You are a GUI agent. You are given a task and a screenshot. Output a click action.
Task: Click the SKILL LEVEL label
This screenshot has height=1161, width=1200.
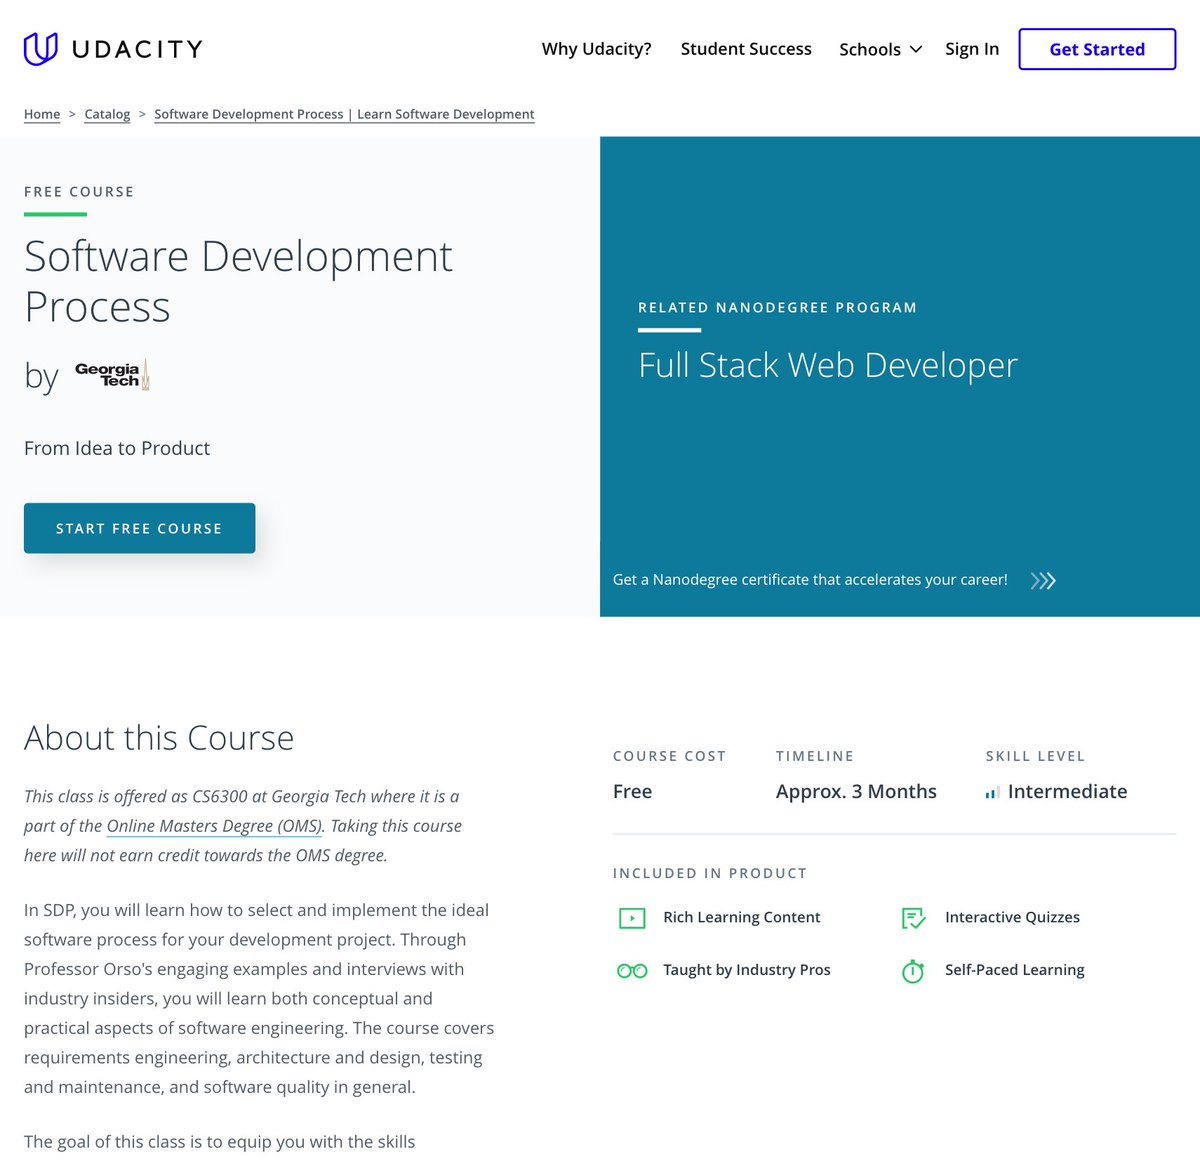(x=1035, y=756)
